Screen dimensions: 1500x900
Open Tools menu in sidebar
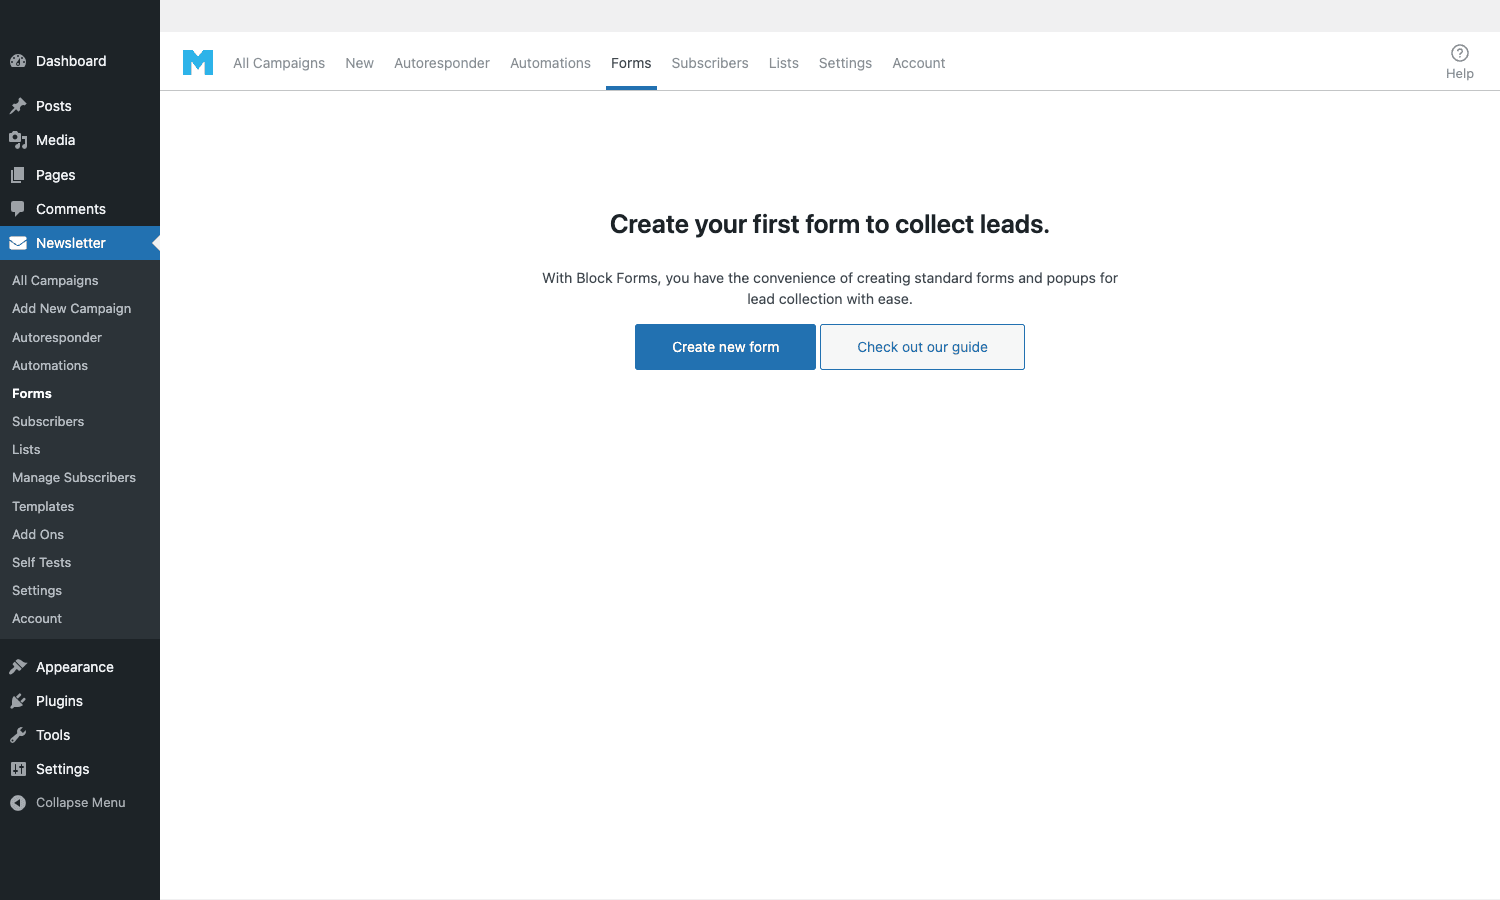tap(80, 735)
